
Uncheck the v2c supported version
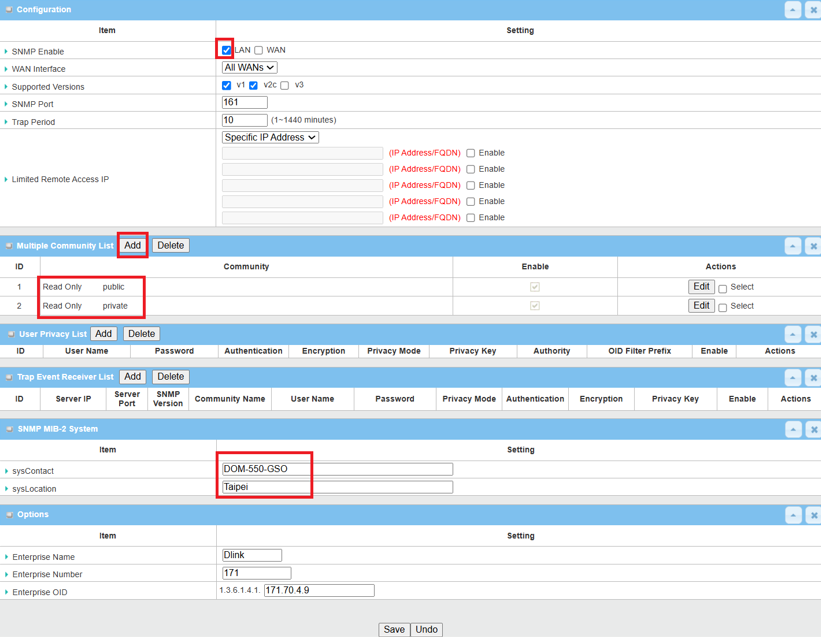coord(254,86)
